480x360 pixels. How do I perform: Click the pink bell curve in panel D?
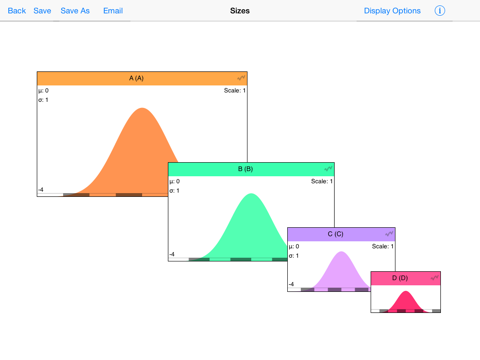coord(406,303)
